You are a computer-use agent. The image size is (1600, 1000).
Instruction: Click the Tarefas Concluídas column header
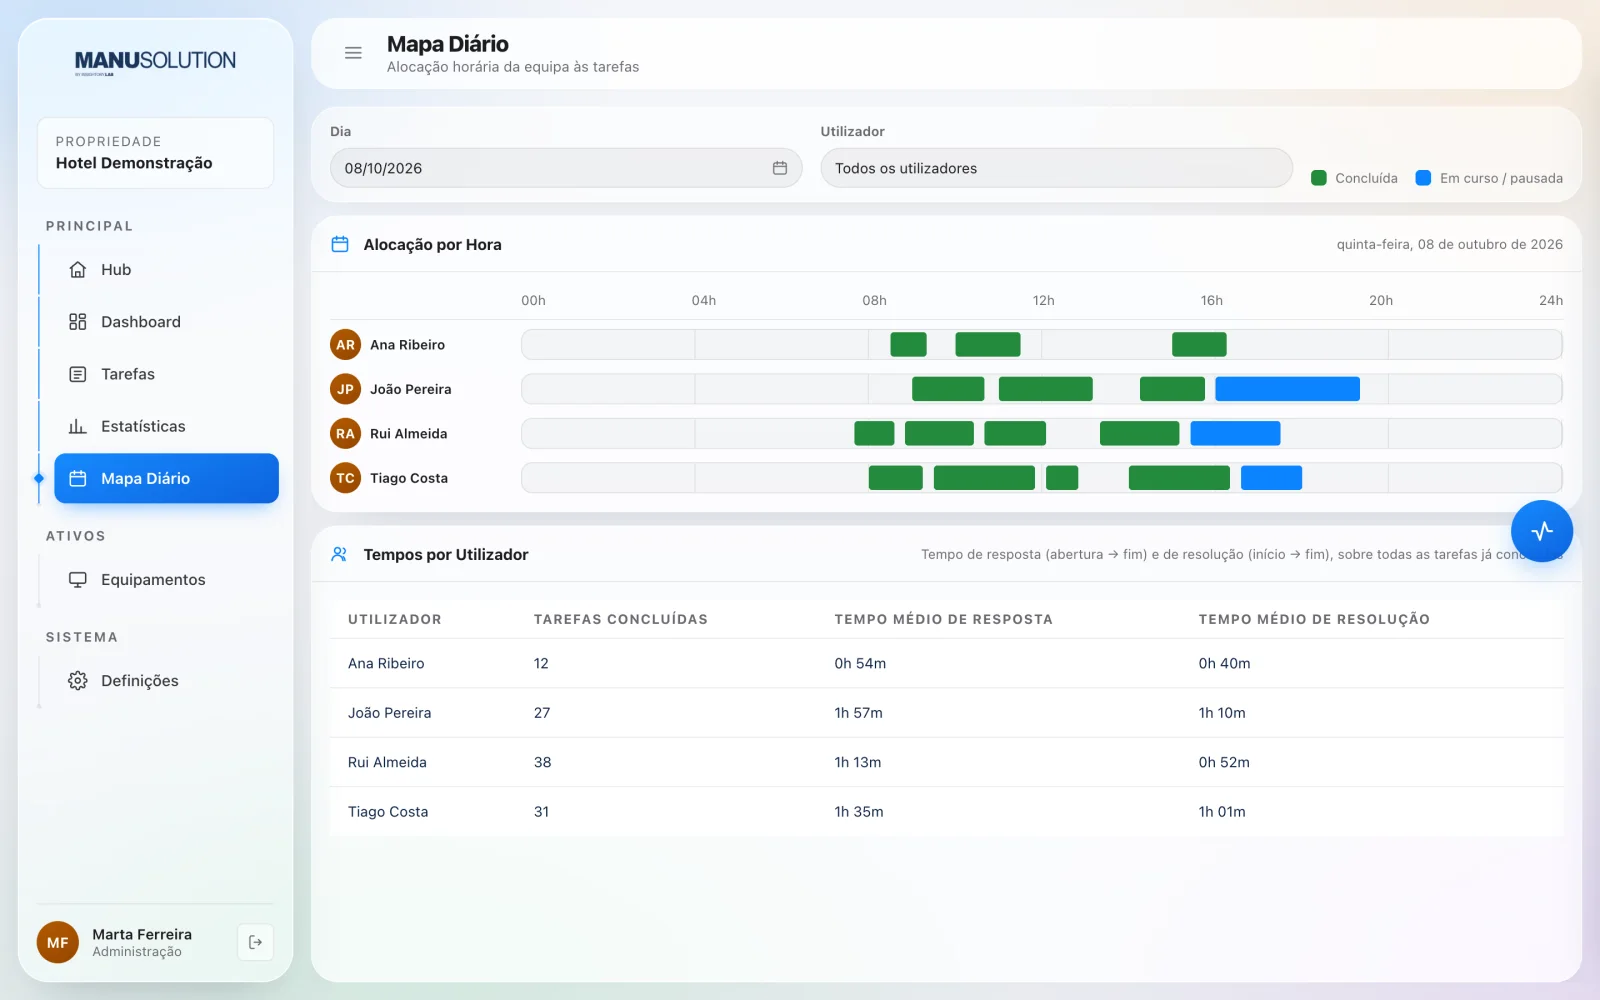pos(621,619)
